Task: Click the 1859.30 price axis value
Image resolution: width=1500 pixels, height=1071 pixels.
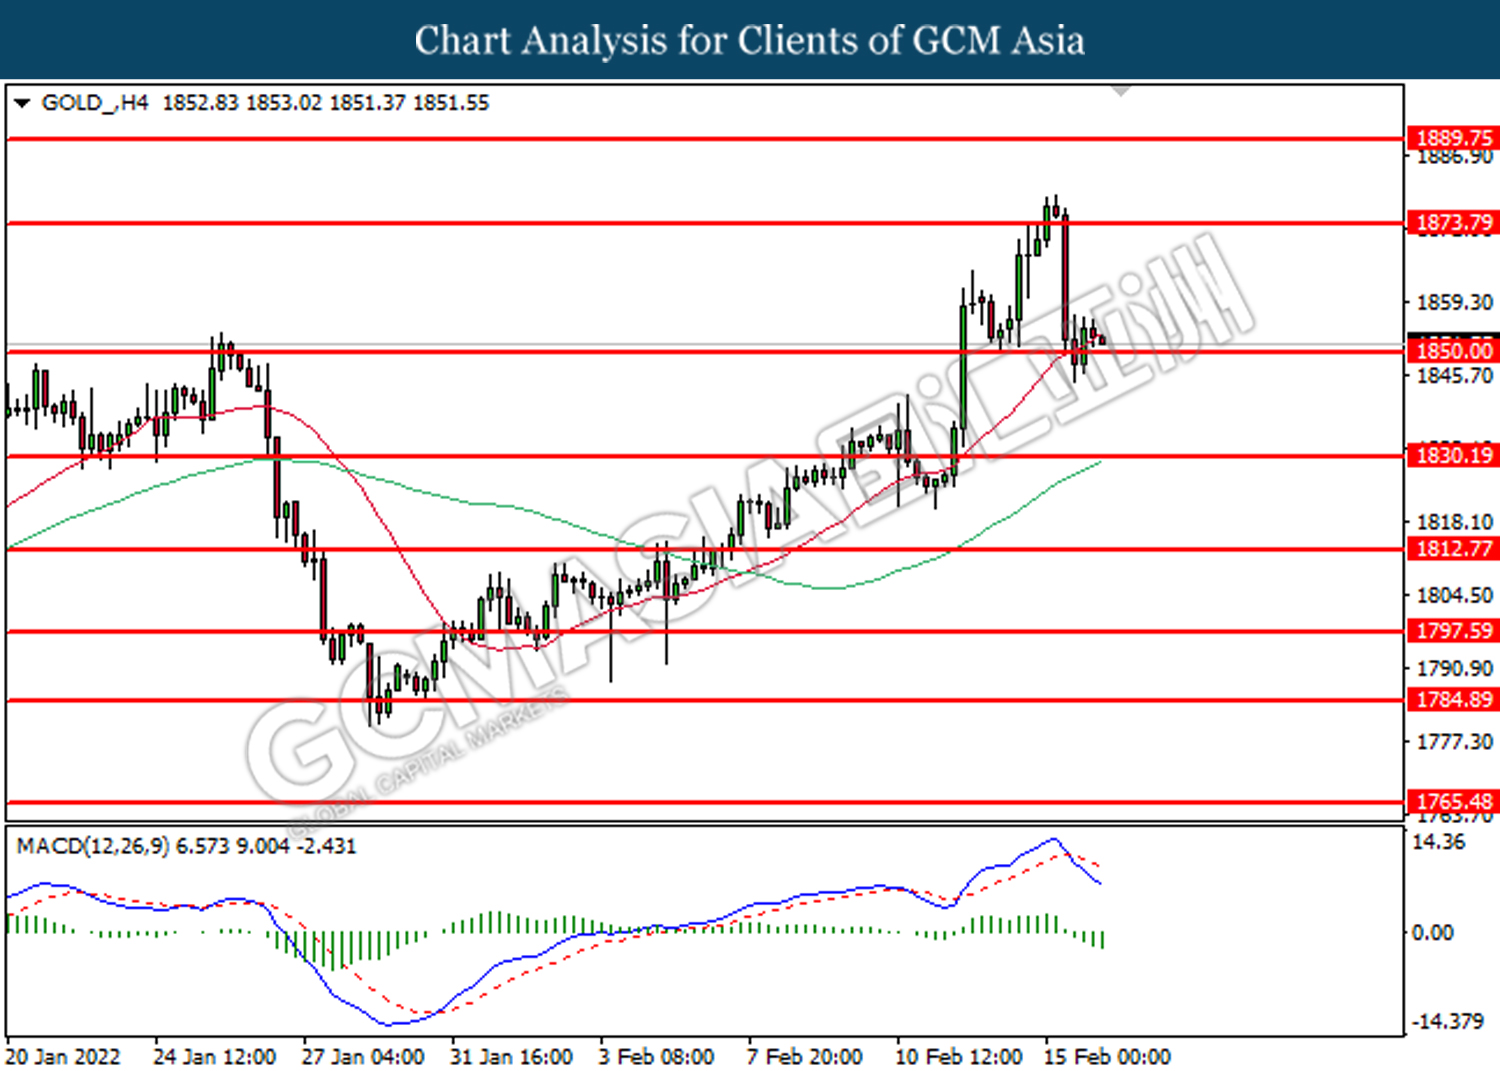Action: [1454, 302]
